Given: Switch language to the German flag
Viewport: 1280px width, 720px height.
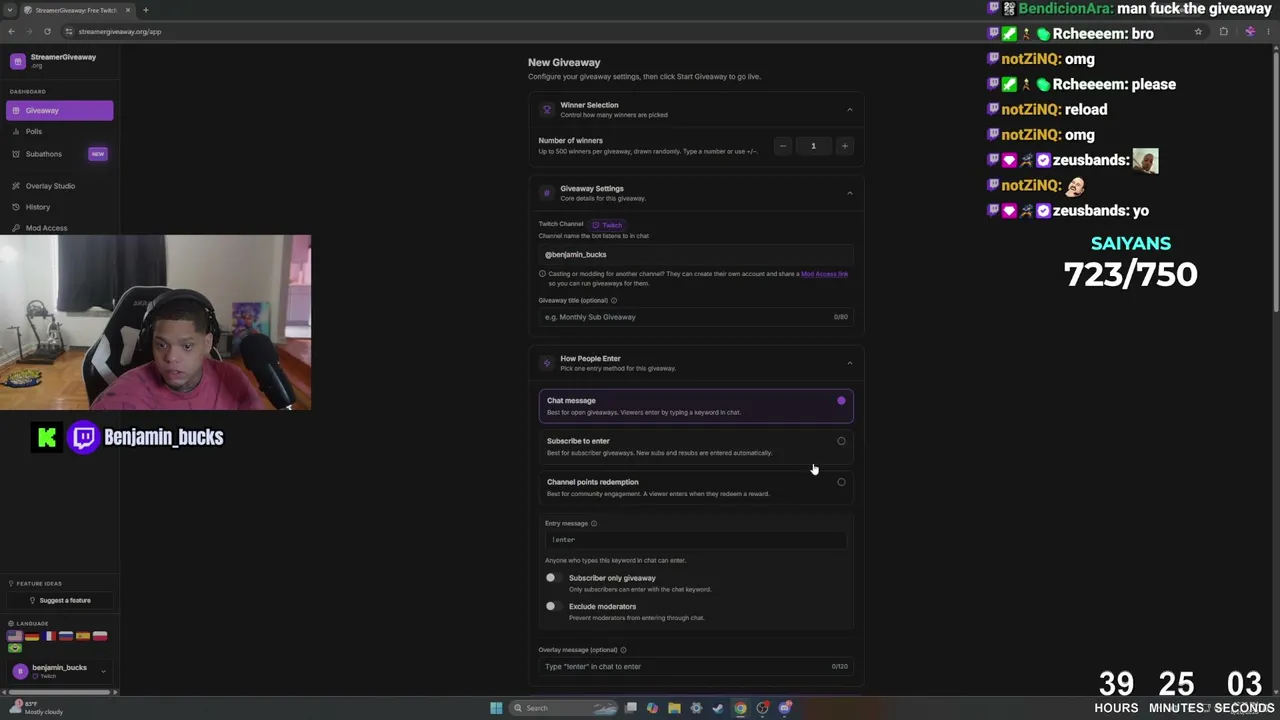Looking at the screenshot, I should tap(32, 636).
